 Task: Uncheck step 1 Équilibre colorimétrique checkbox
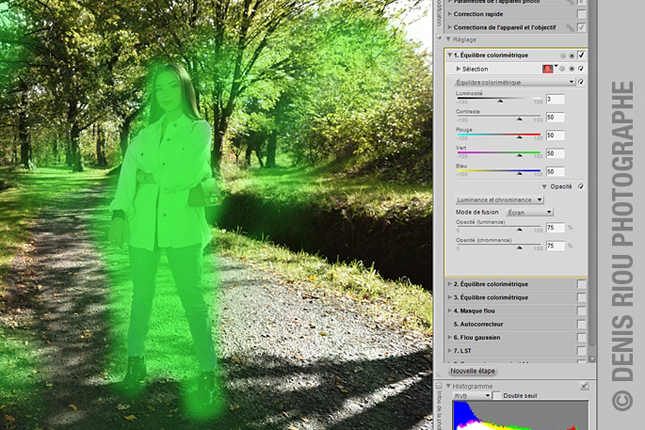(x=582, y=55)
